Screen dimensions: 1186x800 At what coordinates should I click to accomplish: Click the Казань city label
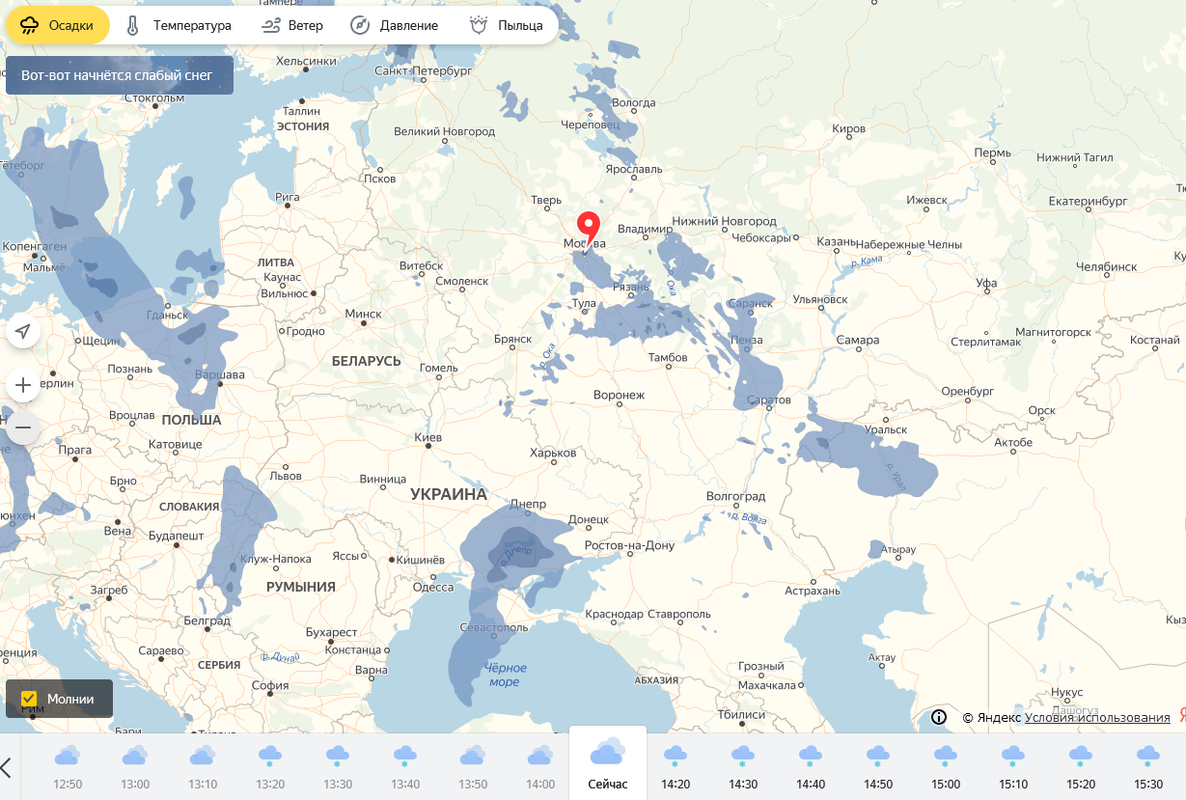(x=836, y=241)
